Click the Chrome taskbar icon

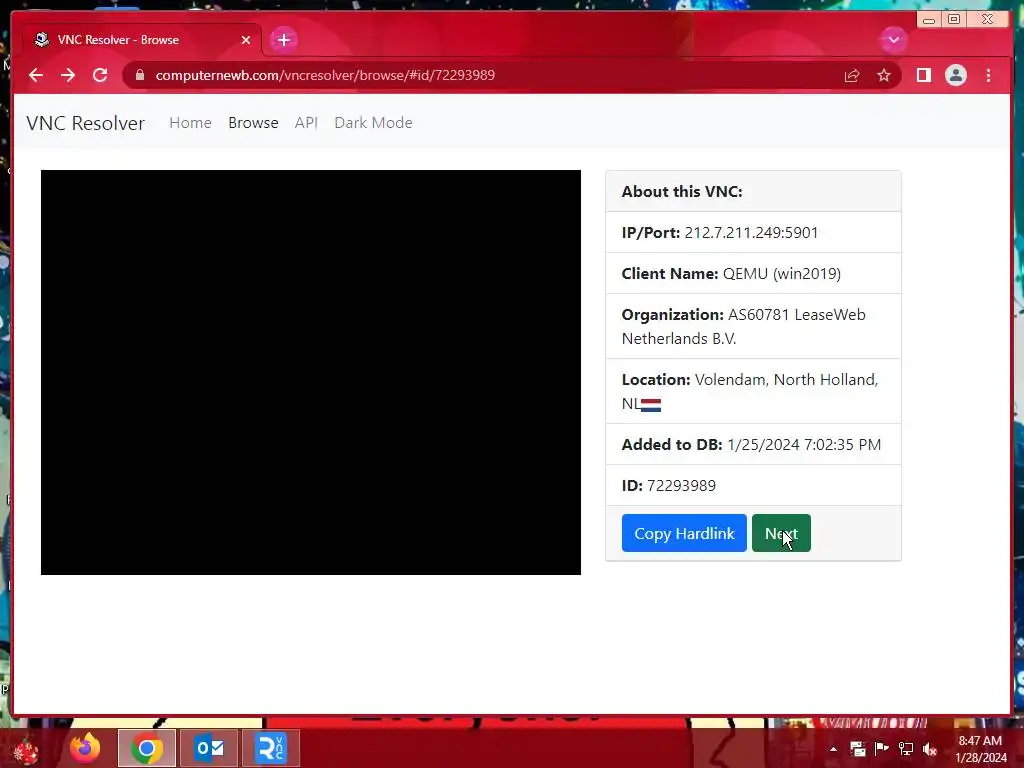click(x=147, y=748)
